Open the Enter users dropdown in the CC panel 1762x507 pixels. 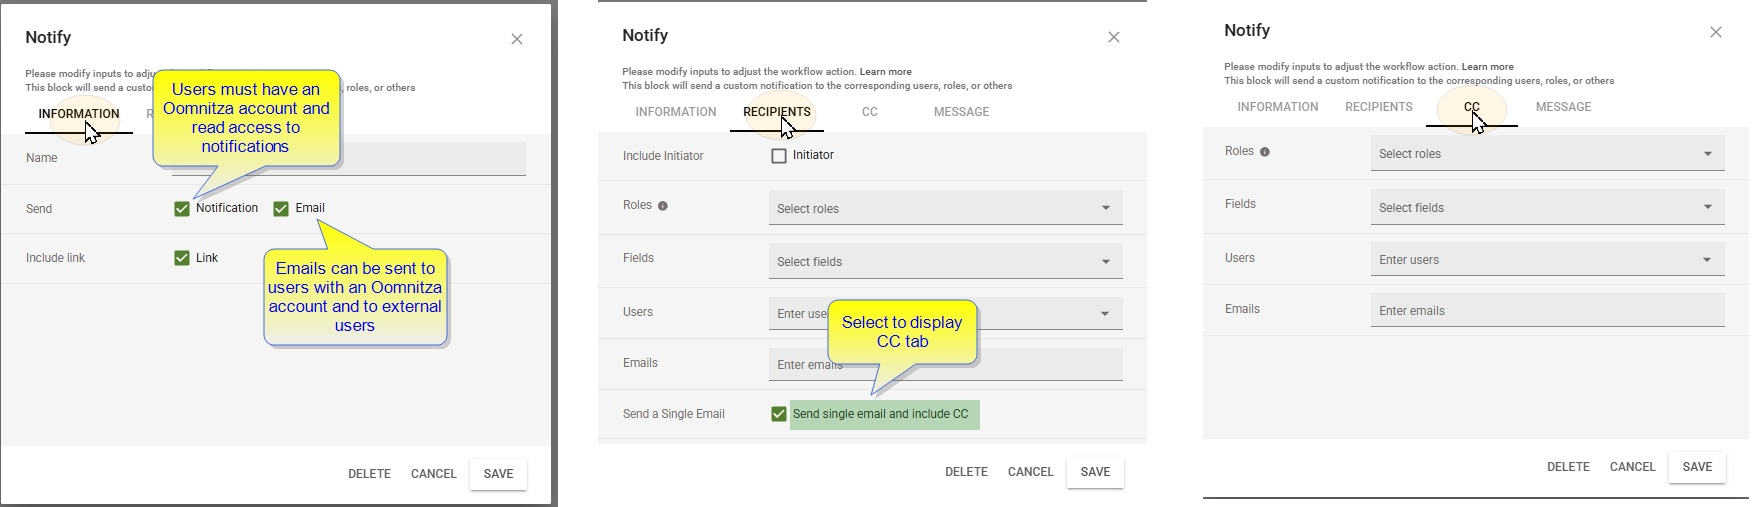[1547, 259]
